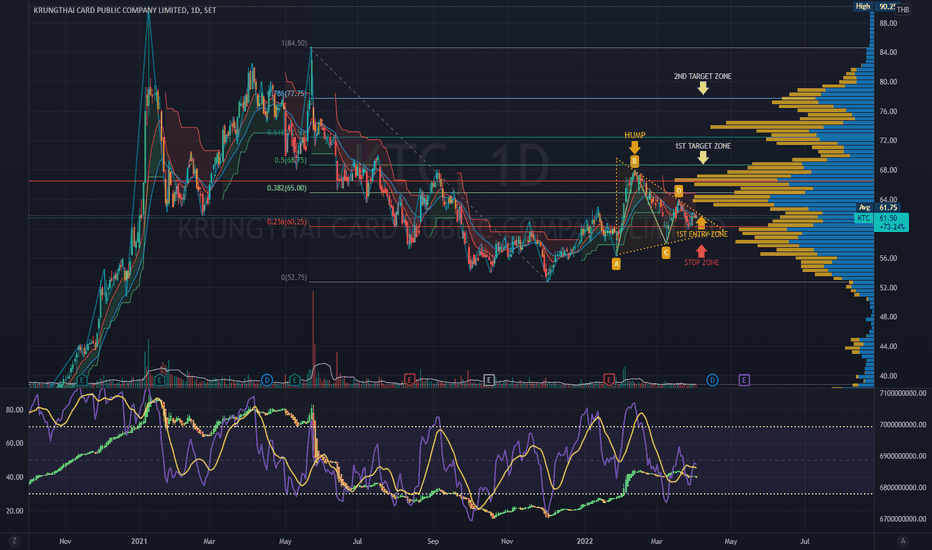This screenshot has width=932, height=550.
Task: Click the Fibonacci 1(84.50) level label
Action: click(294, 43)
